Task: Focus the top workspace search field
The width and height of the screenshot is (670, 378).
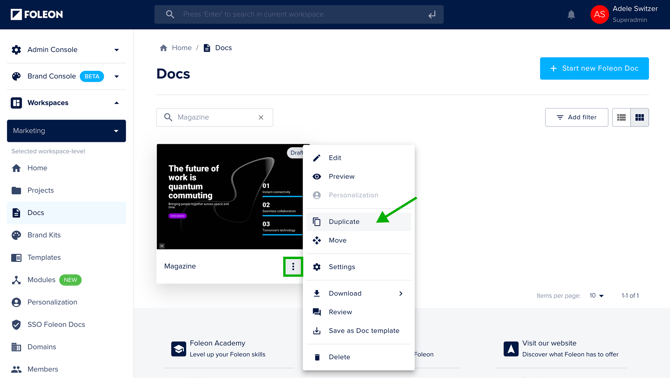Action: (299, 14)
